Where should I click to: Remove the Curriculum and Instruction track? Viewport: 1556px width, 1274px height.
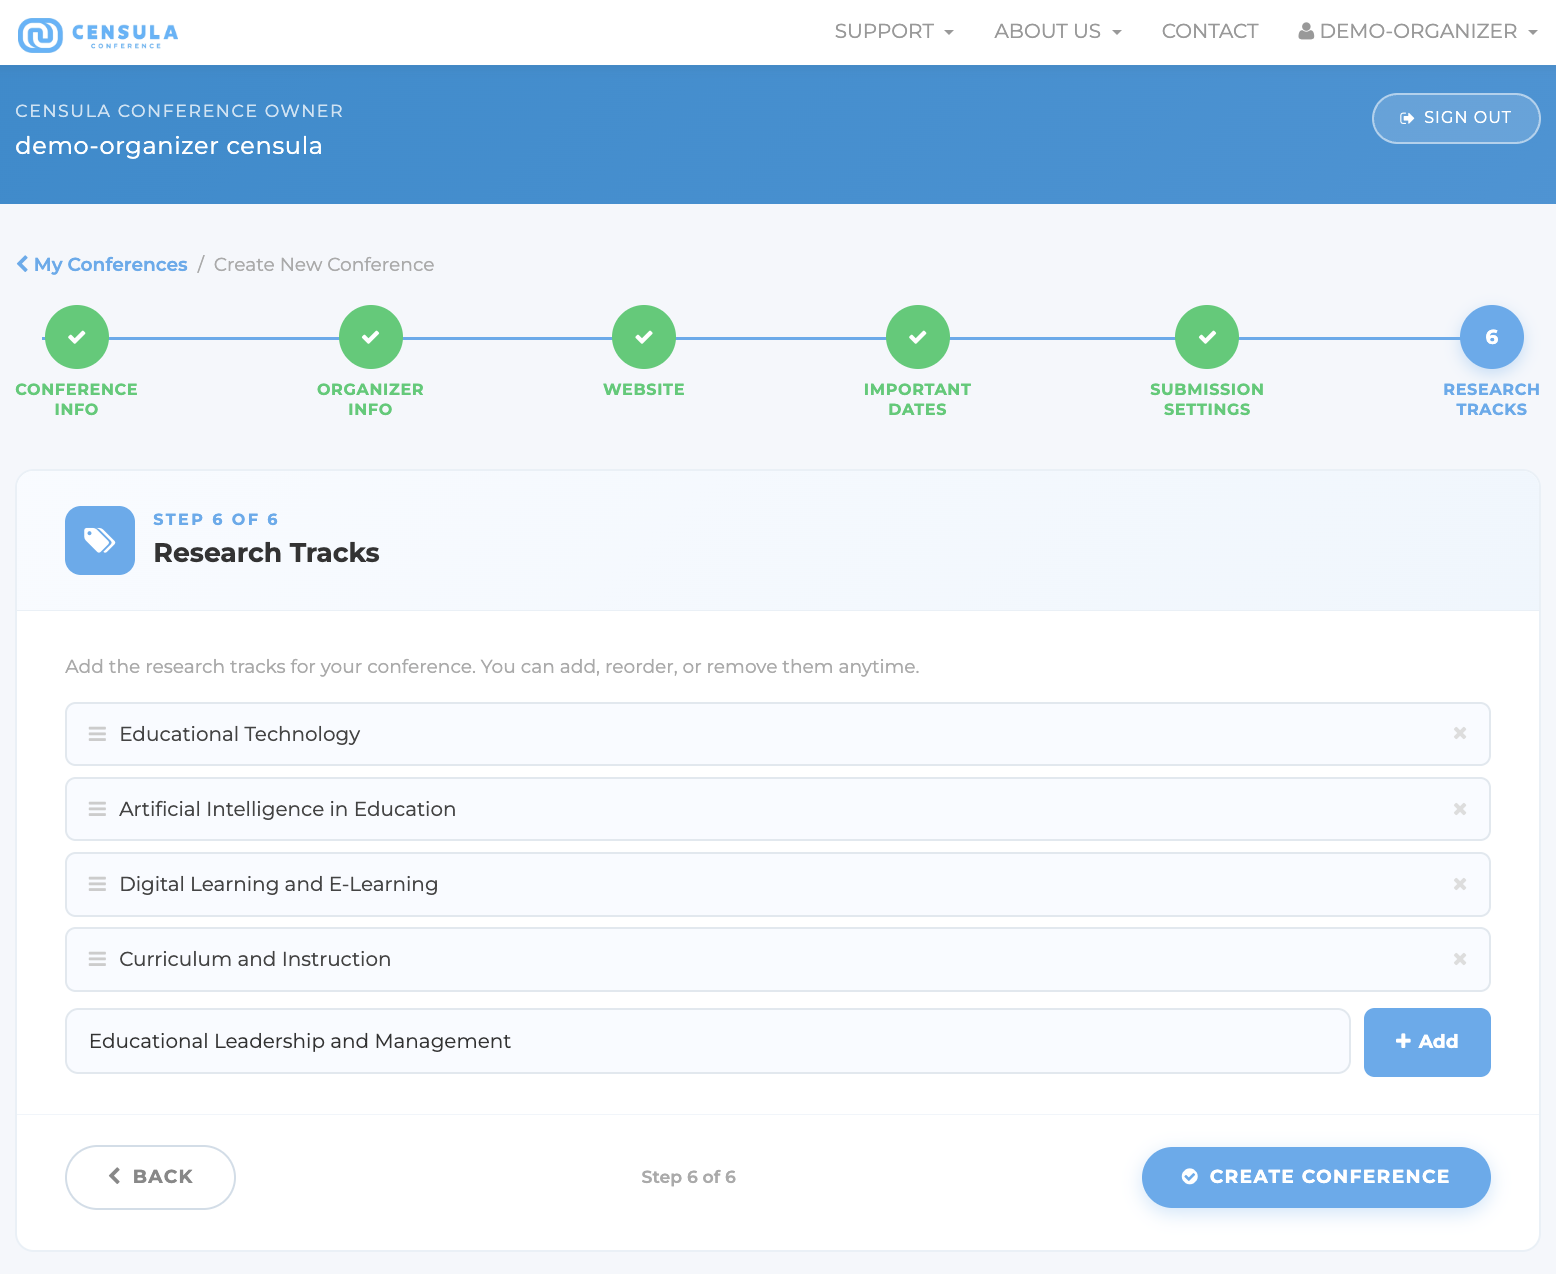tap(1460, 959)
